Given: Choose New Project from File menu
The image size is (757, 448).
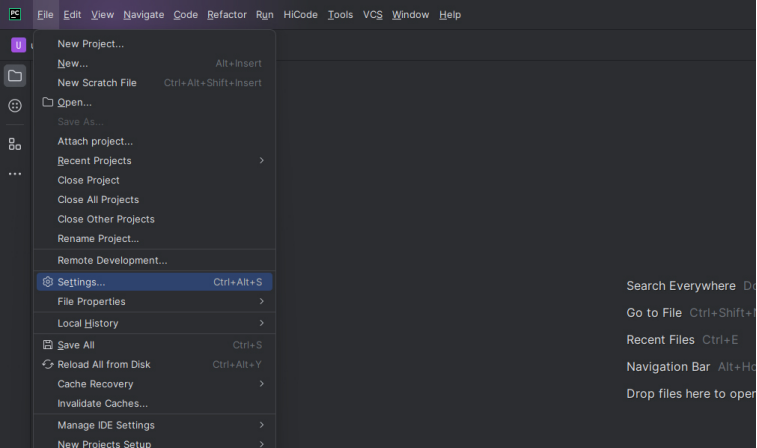Looking at the screenshot, I should tap(91, 44).
